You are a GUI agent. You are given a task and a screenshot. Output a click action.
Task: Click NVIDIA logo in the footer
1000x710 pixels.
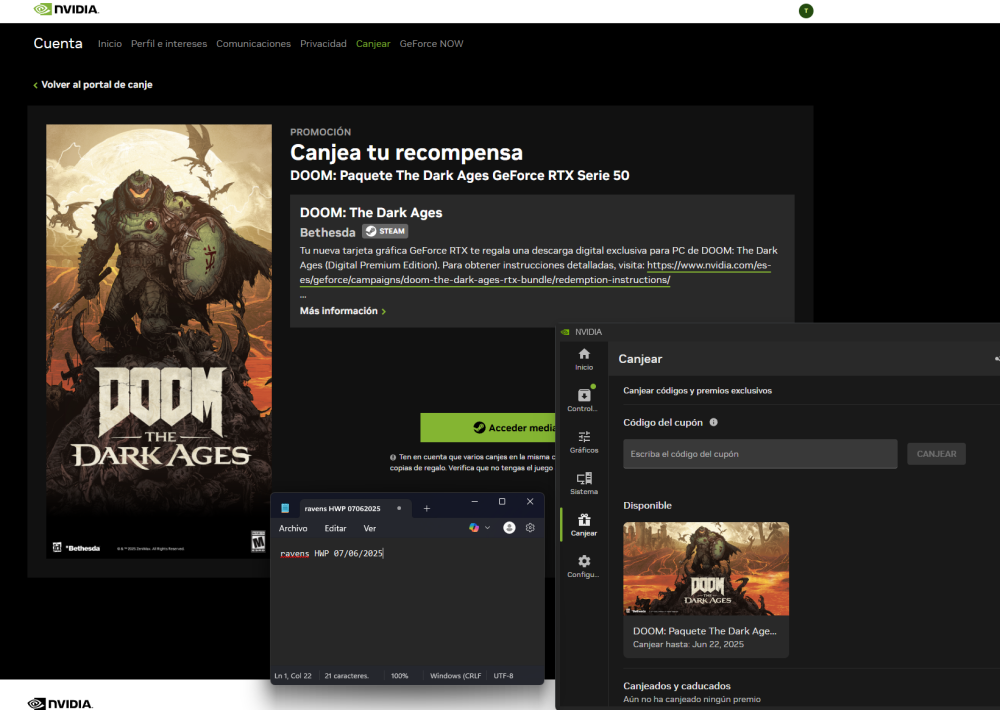coord(61,704)
